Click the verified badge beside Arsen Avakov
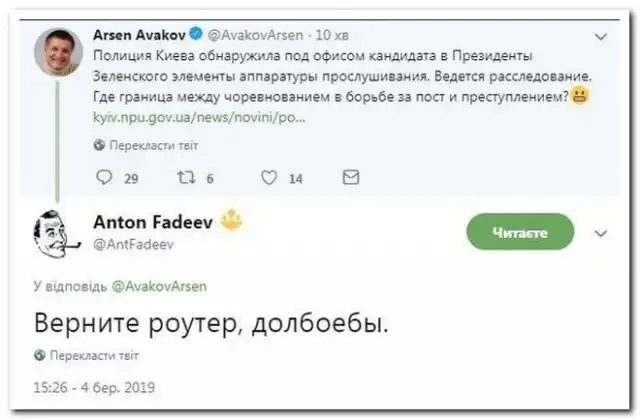The width and height of the screenshot is (640, 420). pos(198,33)
